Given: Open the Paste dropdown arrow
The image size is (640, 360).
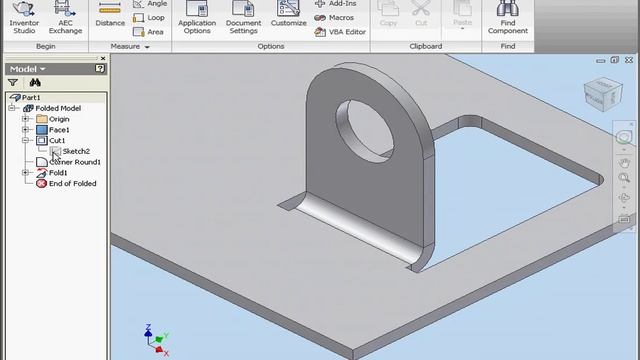Looking at the screenshot, I should coord(462,29).
